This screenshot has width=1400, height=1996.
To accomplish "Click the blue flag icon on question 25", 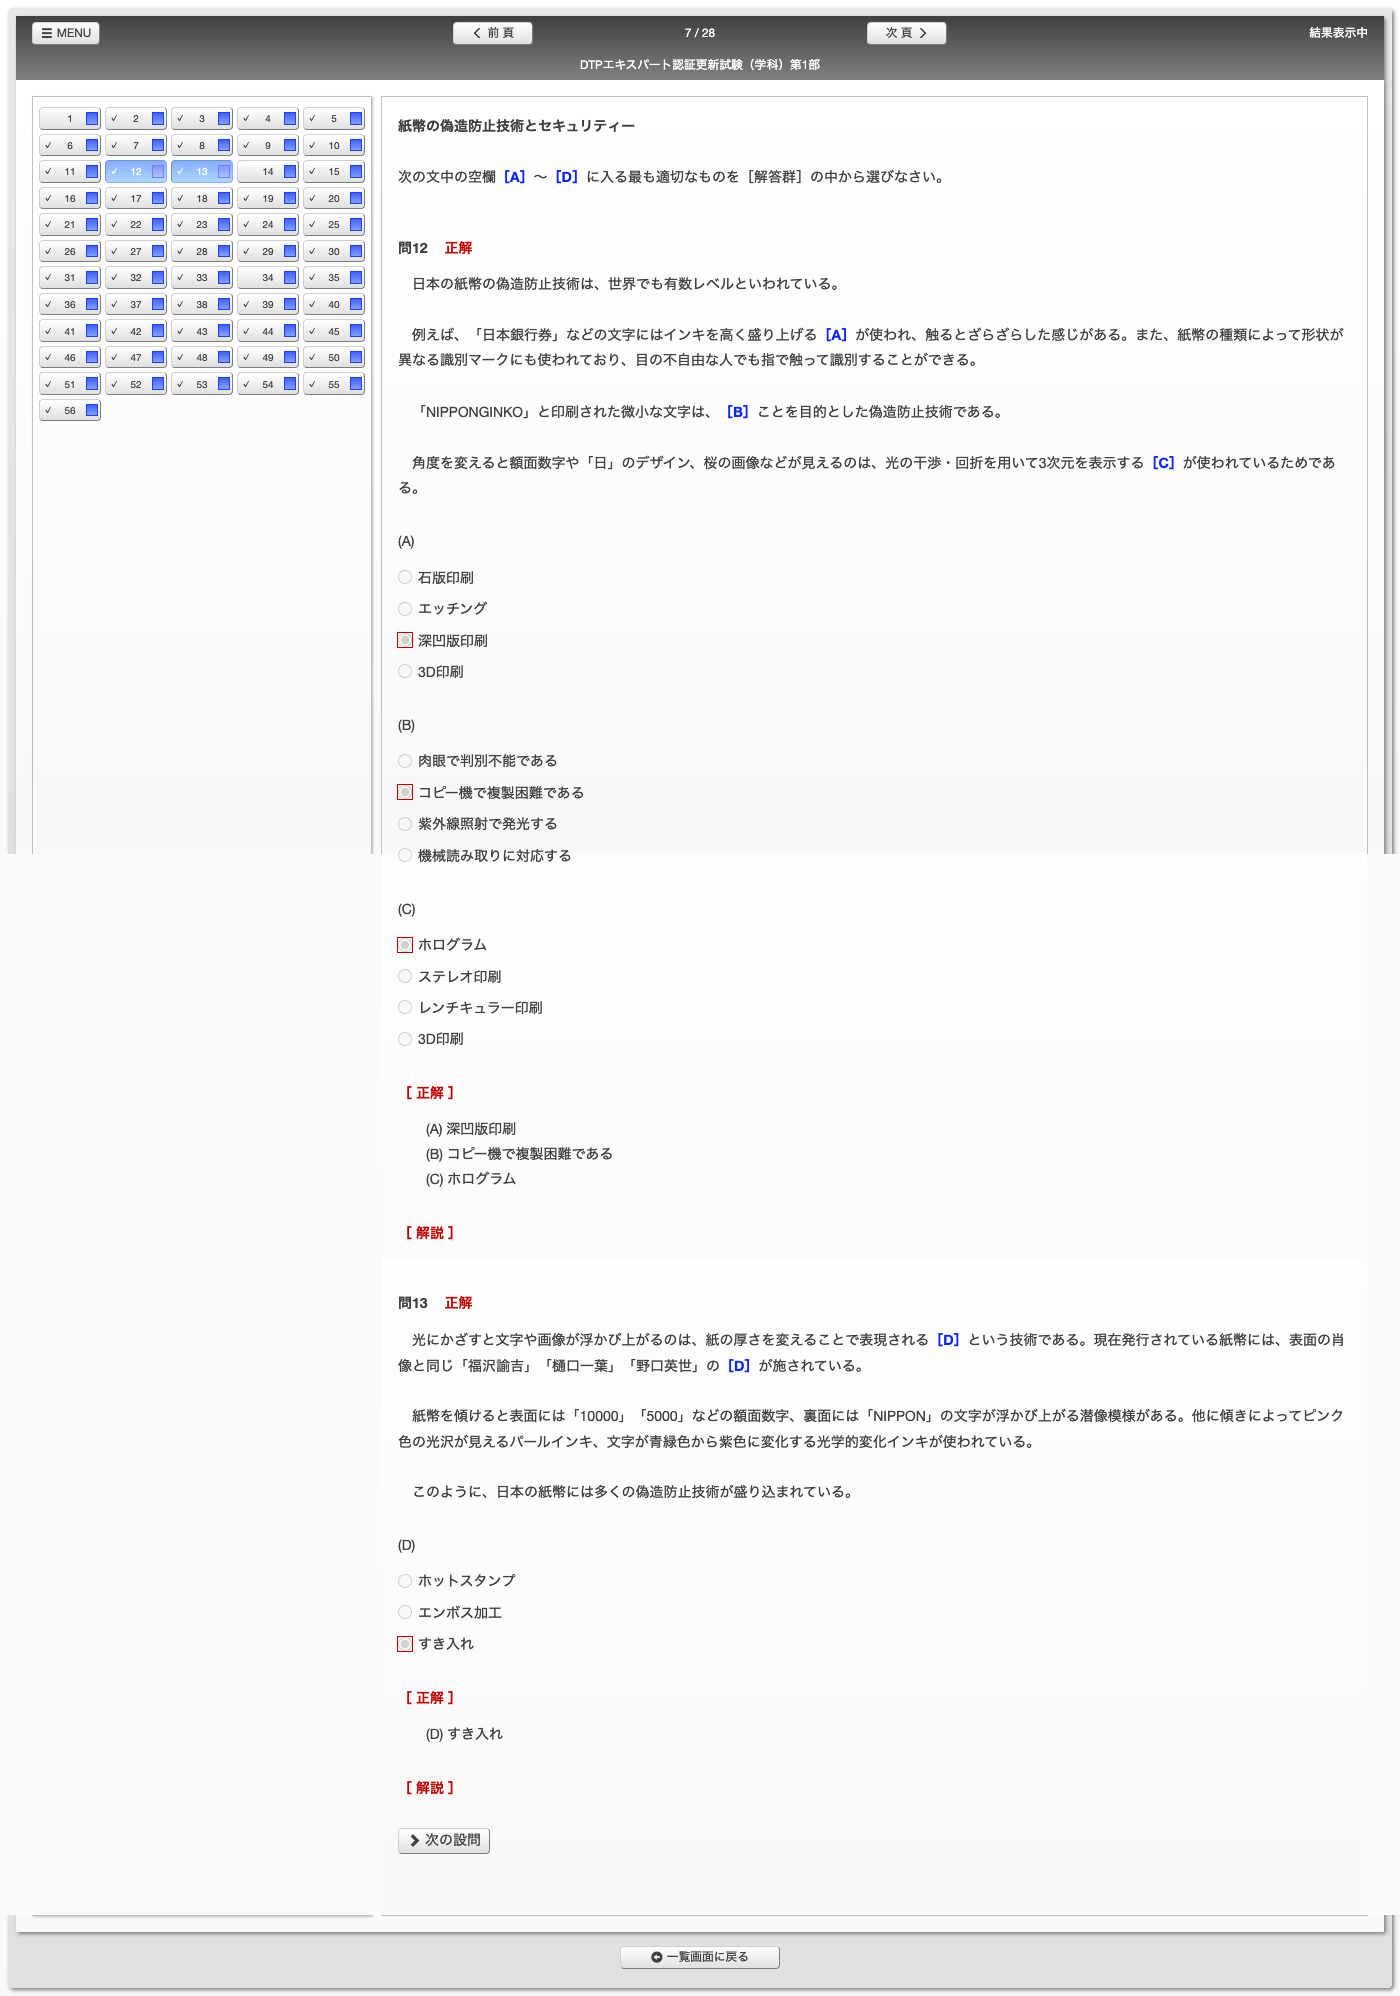I will point(356,225).
